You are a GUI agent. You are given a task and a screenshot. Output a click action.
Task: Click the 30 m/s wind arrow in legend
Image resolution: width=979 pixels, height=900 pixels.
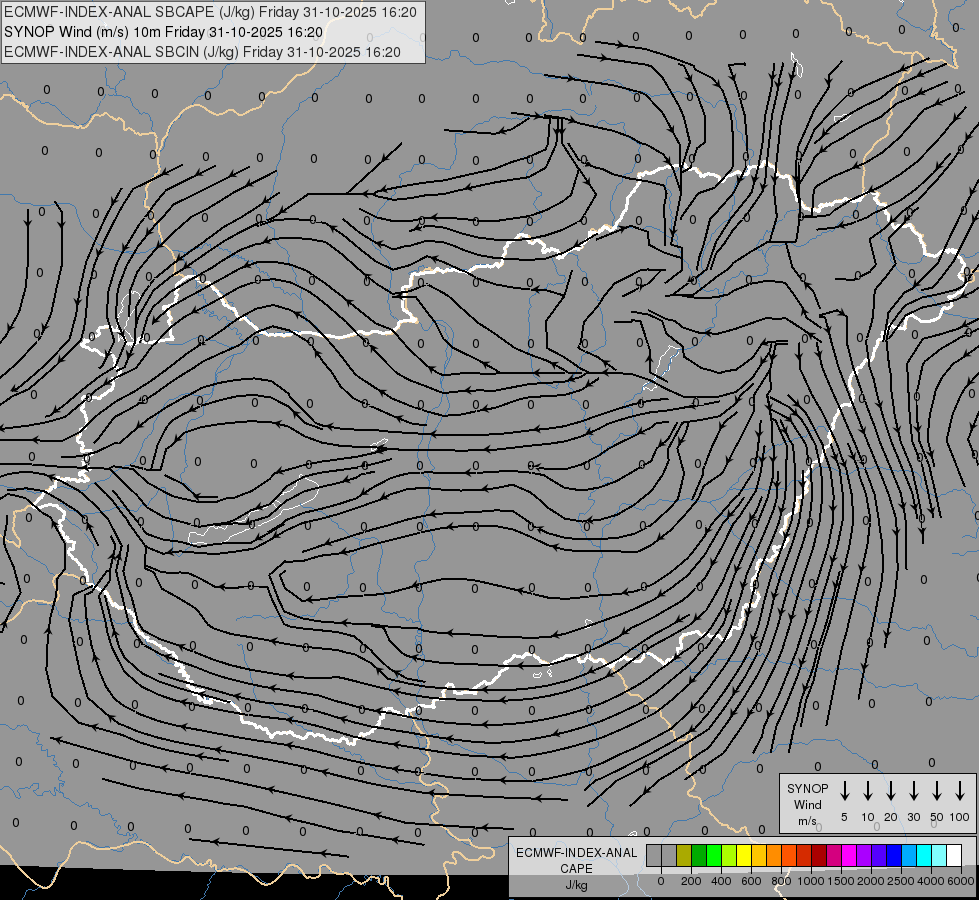[x=913, y=791]
